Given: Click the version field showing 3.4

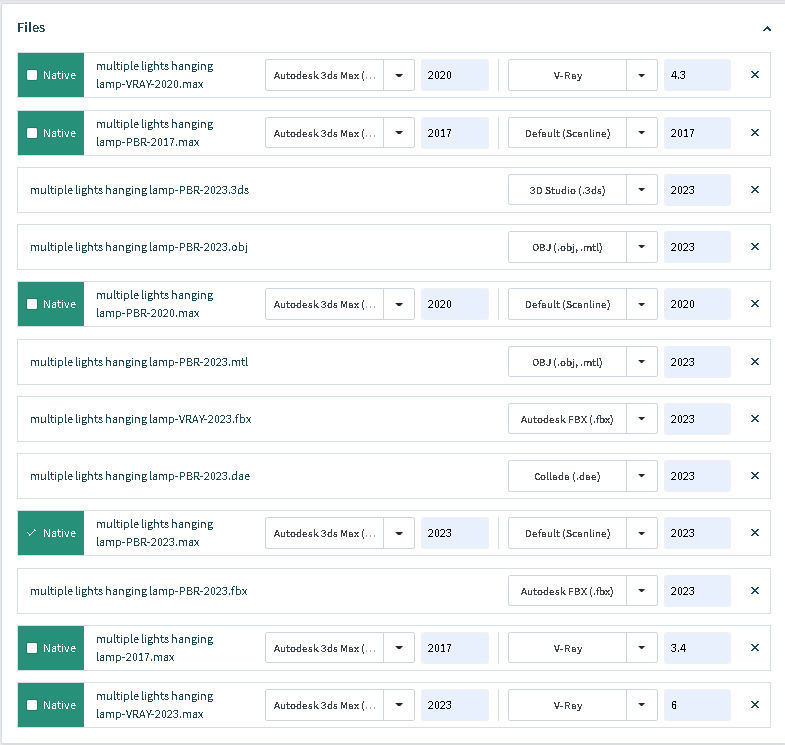Looking at the screenshot, I should [697, 648].
